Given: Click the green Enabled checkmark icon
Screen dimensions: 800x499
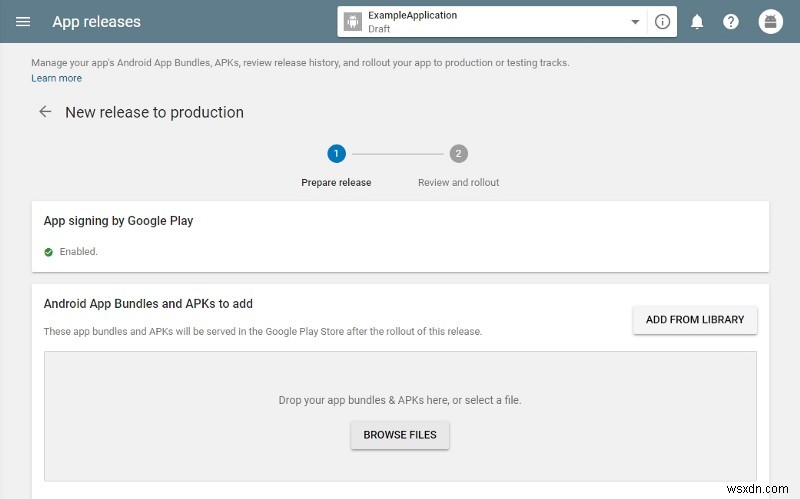Looking at the screenshot, I should tap(48, 252).
